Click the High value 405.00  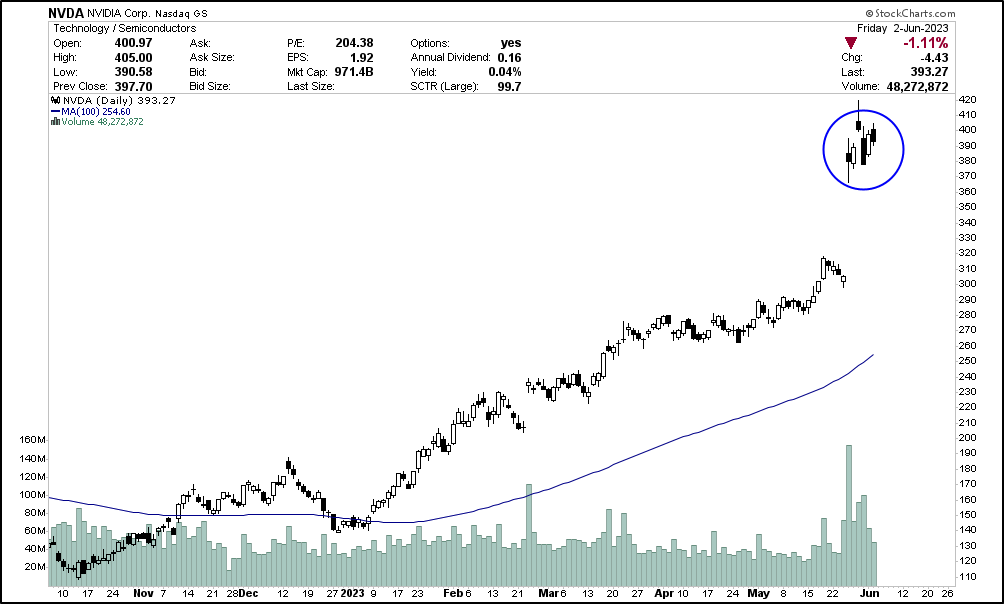point(133,58)
